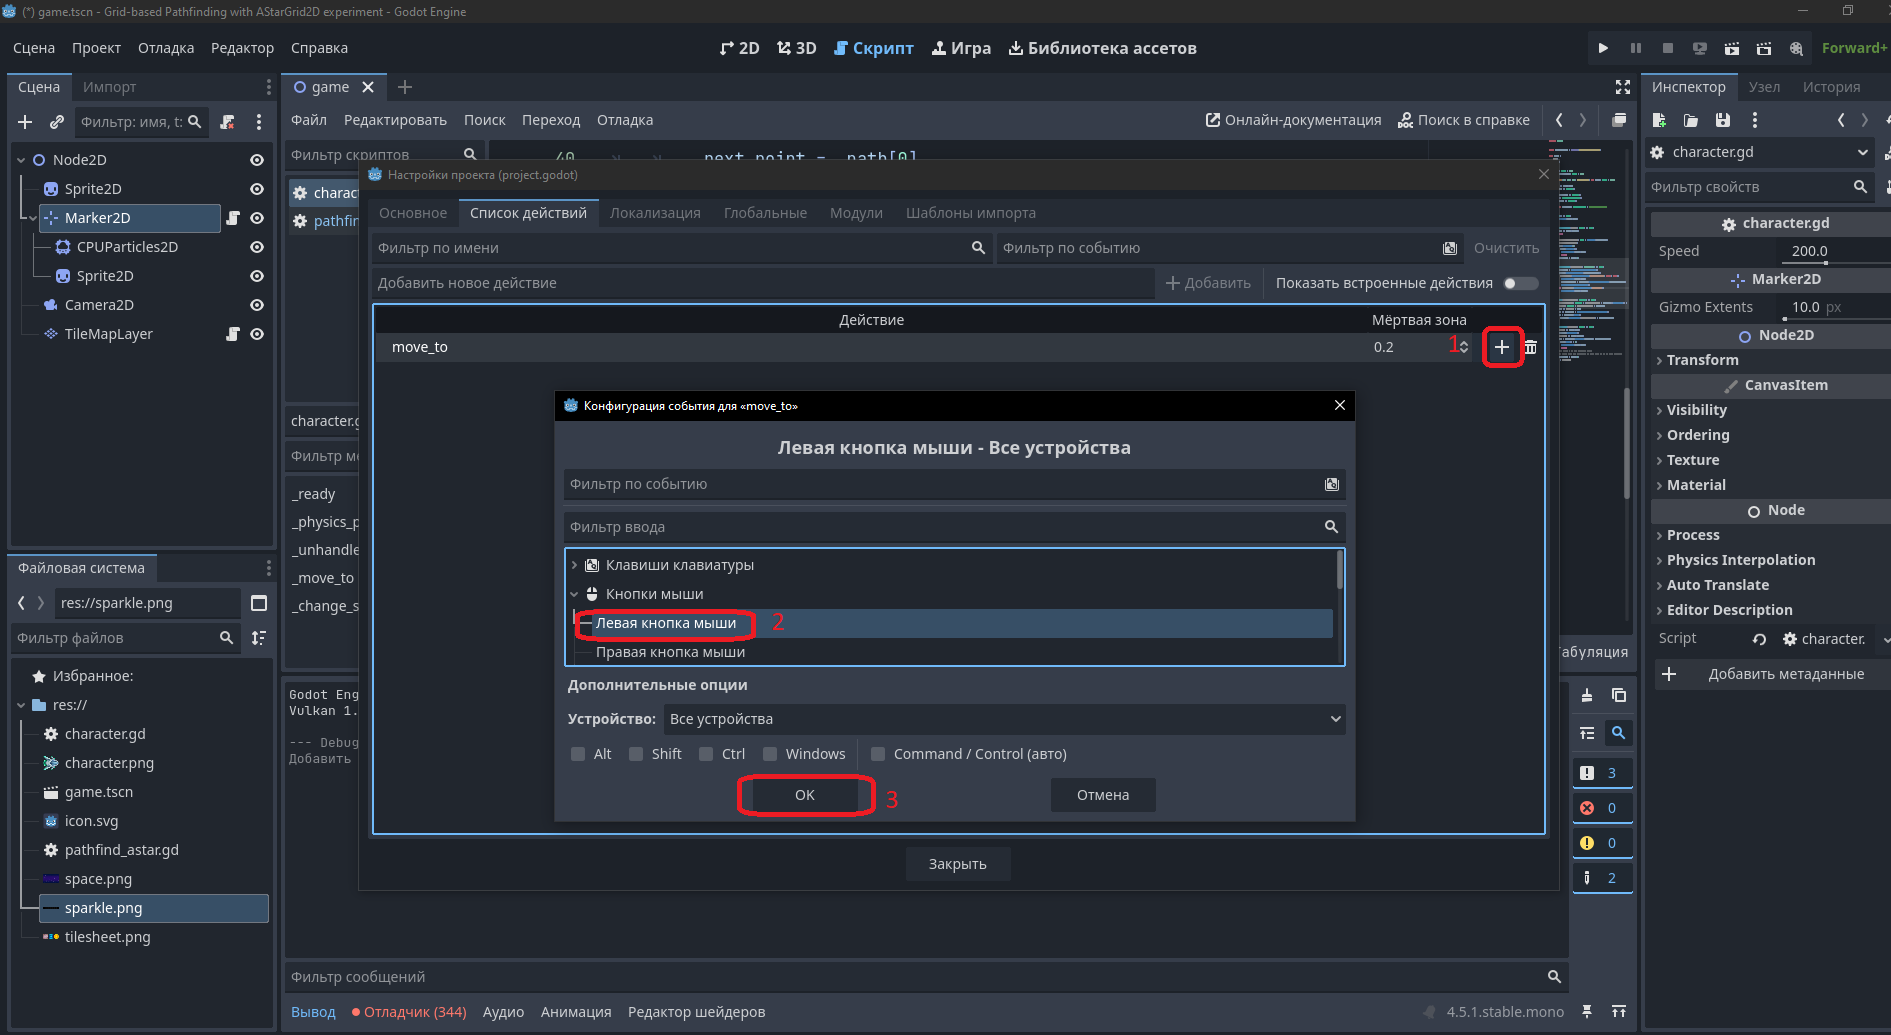The height and width of the screenshot is (1035, 1891).
Task: Add new node with plus icon in Scene dock
Action: (x=25, y=122)
